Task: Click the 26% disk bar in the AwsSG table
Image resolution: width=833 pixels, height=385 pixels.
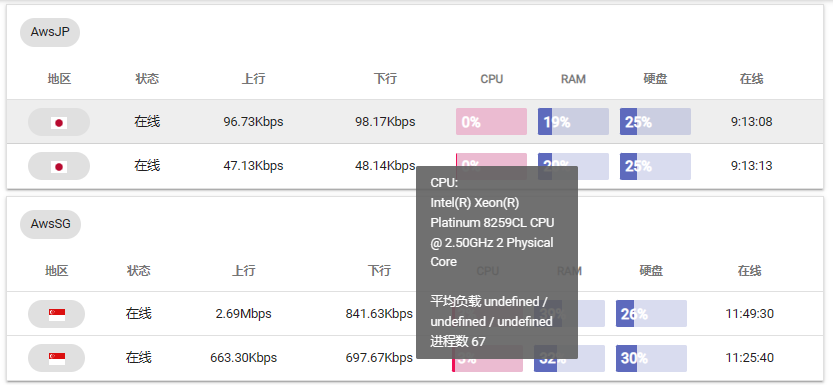Action: click(x=651, y=313)
